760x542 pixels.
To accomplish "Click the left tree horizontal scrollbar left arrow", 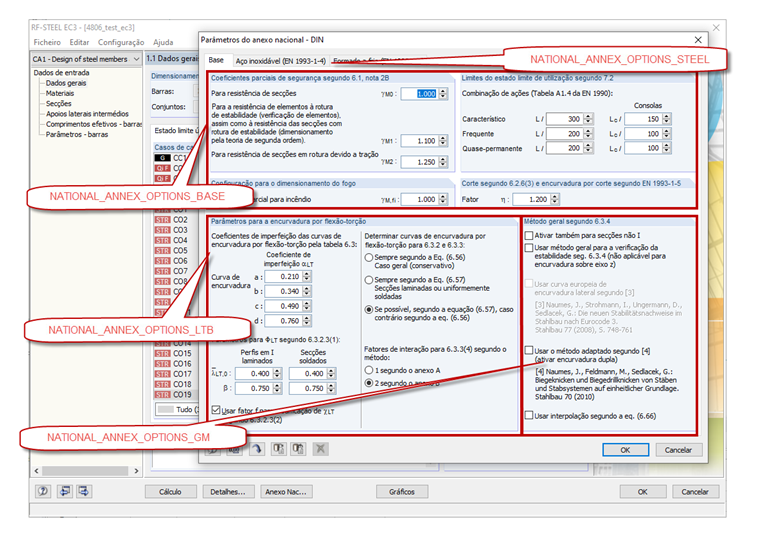I will [36, 471].
